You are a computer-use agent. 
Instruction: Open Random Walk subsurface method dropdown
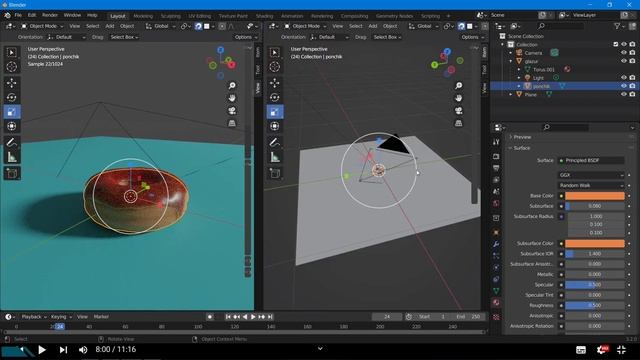[x=591, y=185]
